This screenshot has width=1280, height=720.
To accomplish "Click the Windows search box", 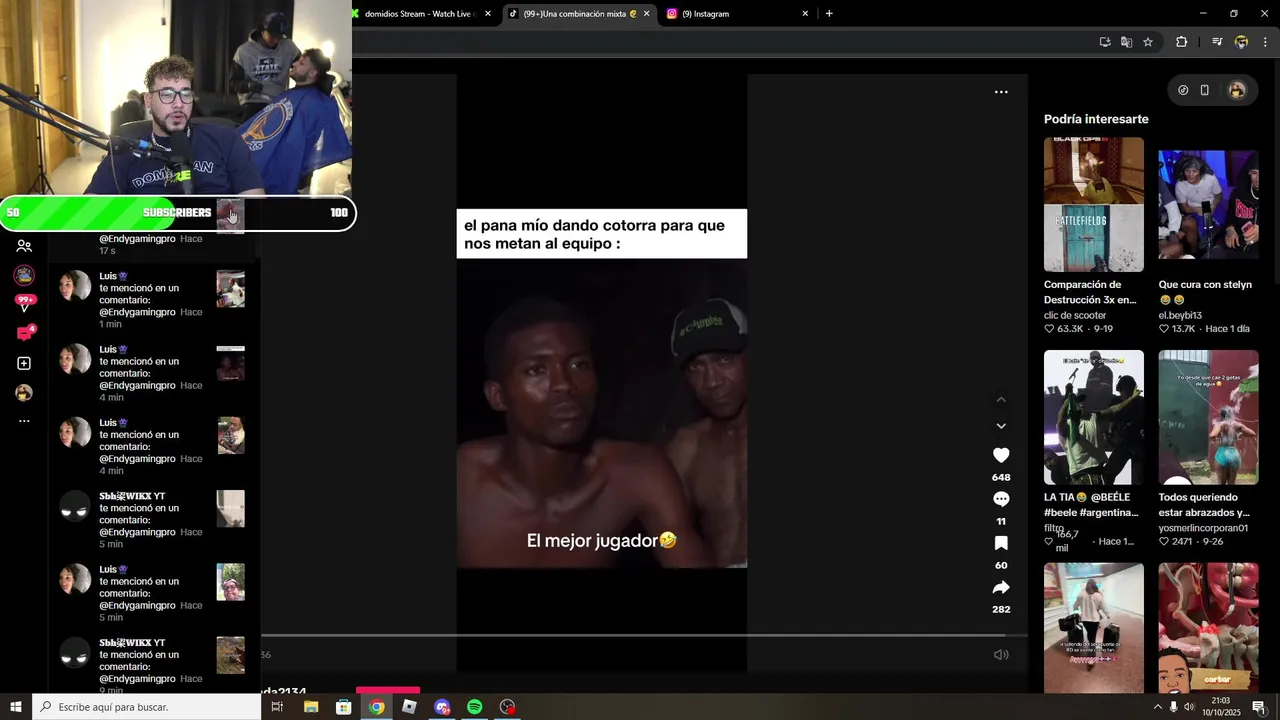I will [147, 707].
